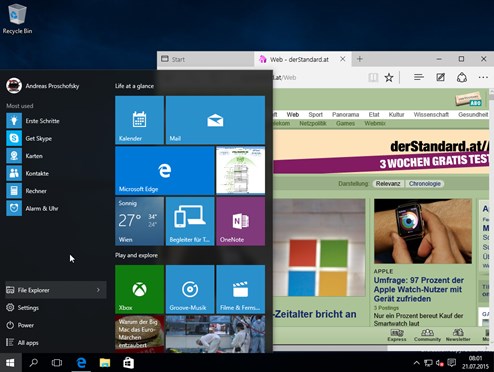Click the 3 Wochen gratis testen banner
The width and height of the screenshot is (494, 372).
pyautogui.click(x=381, y=152)
